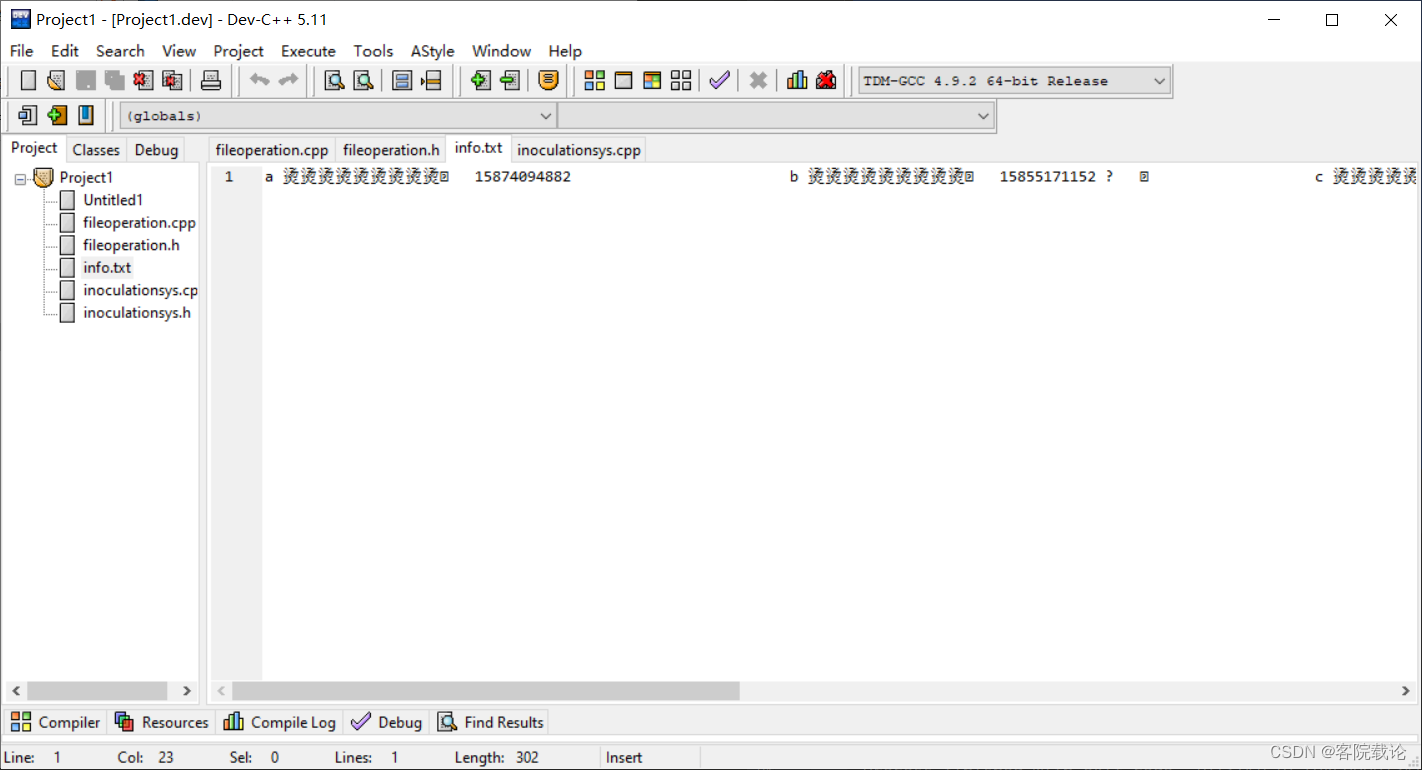Open the View menu
The image size is (1422, 770).
click(179, 51)
